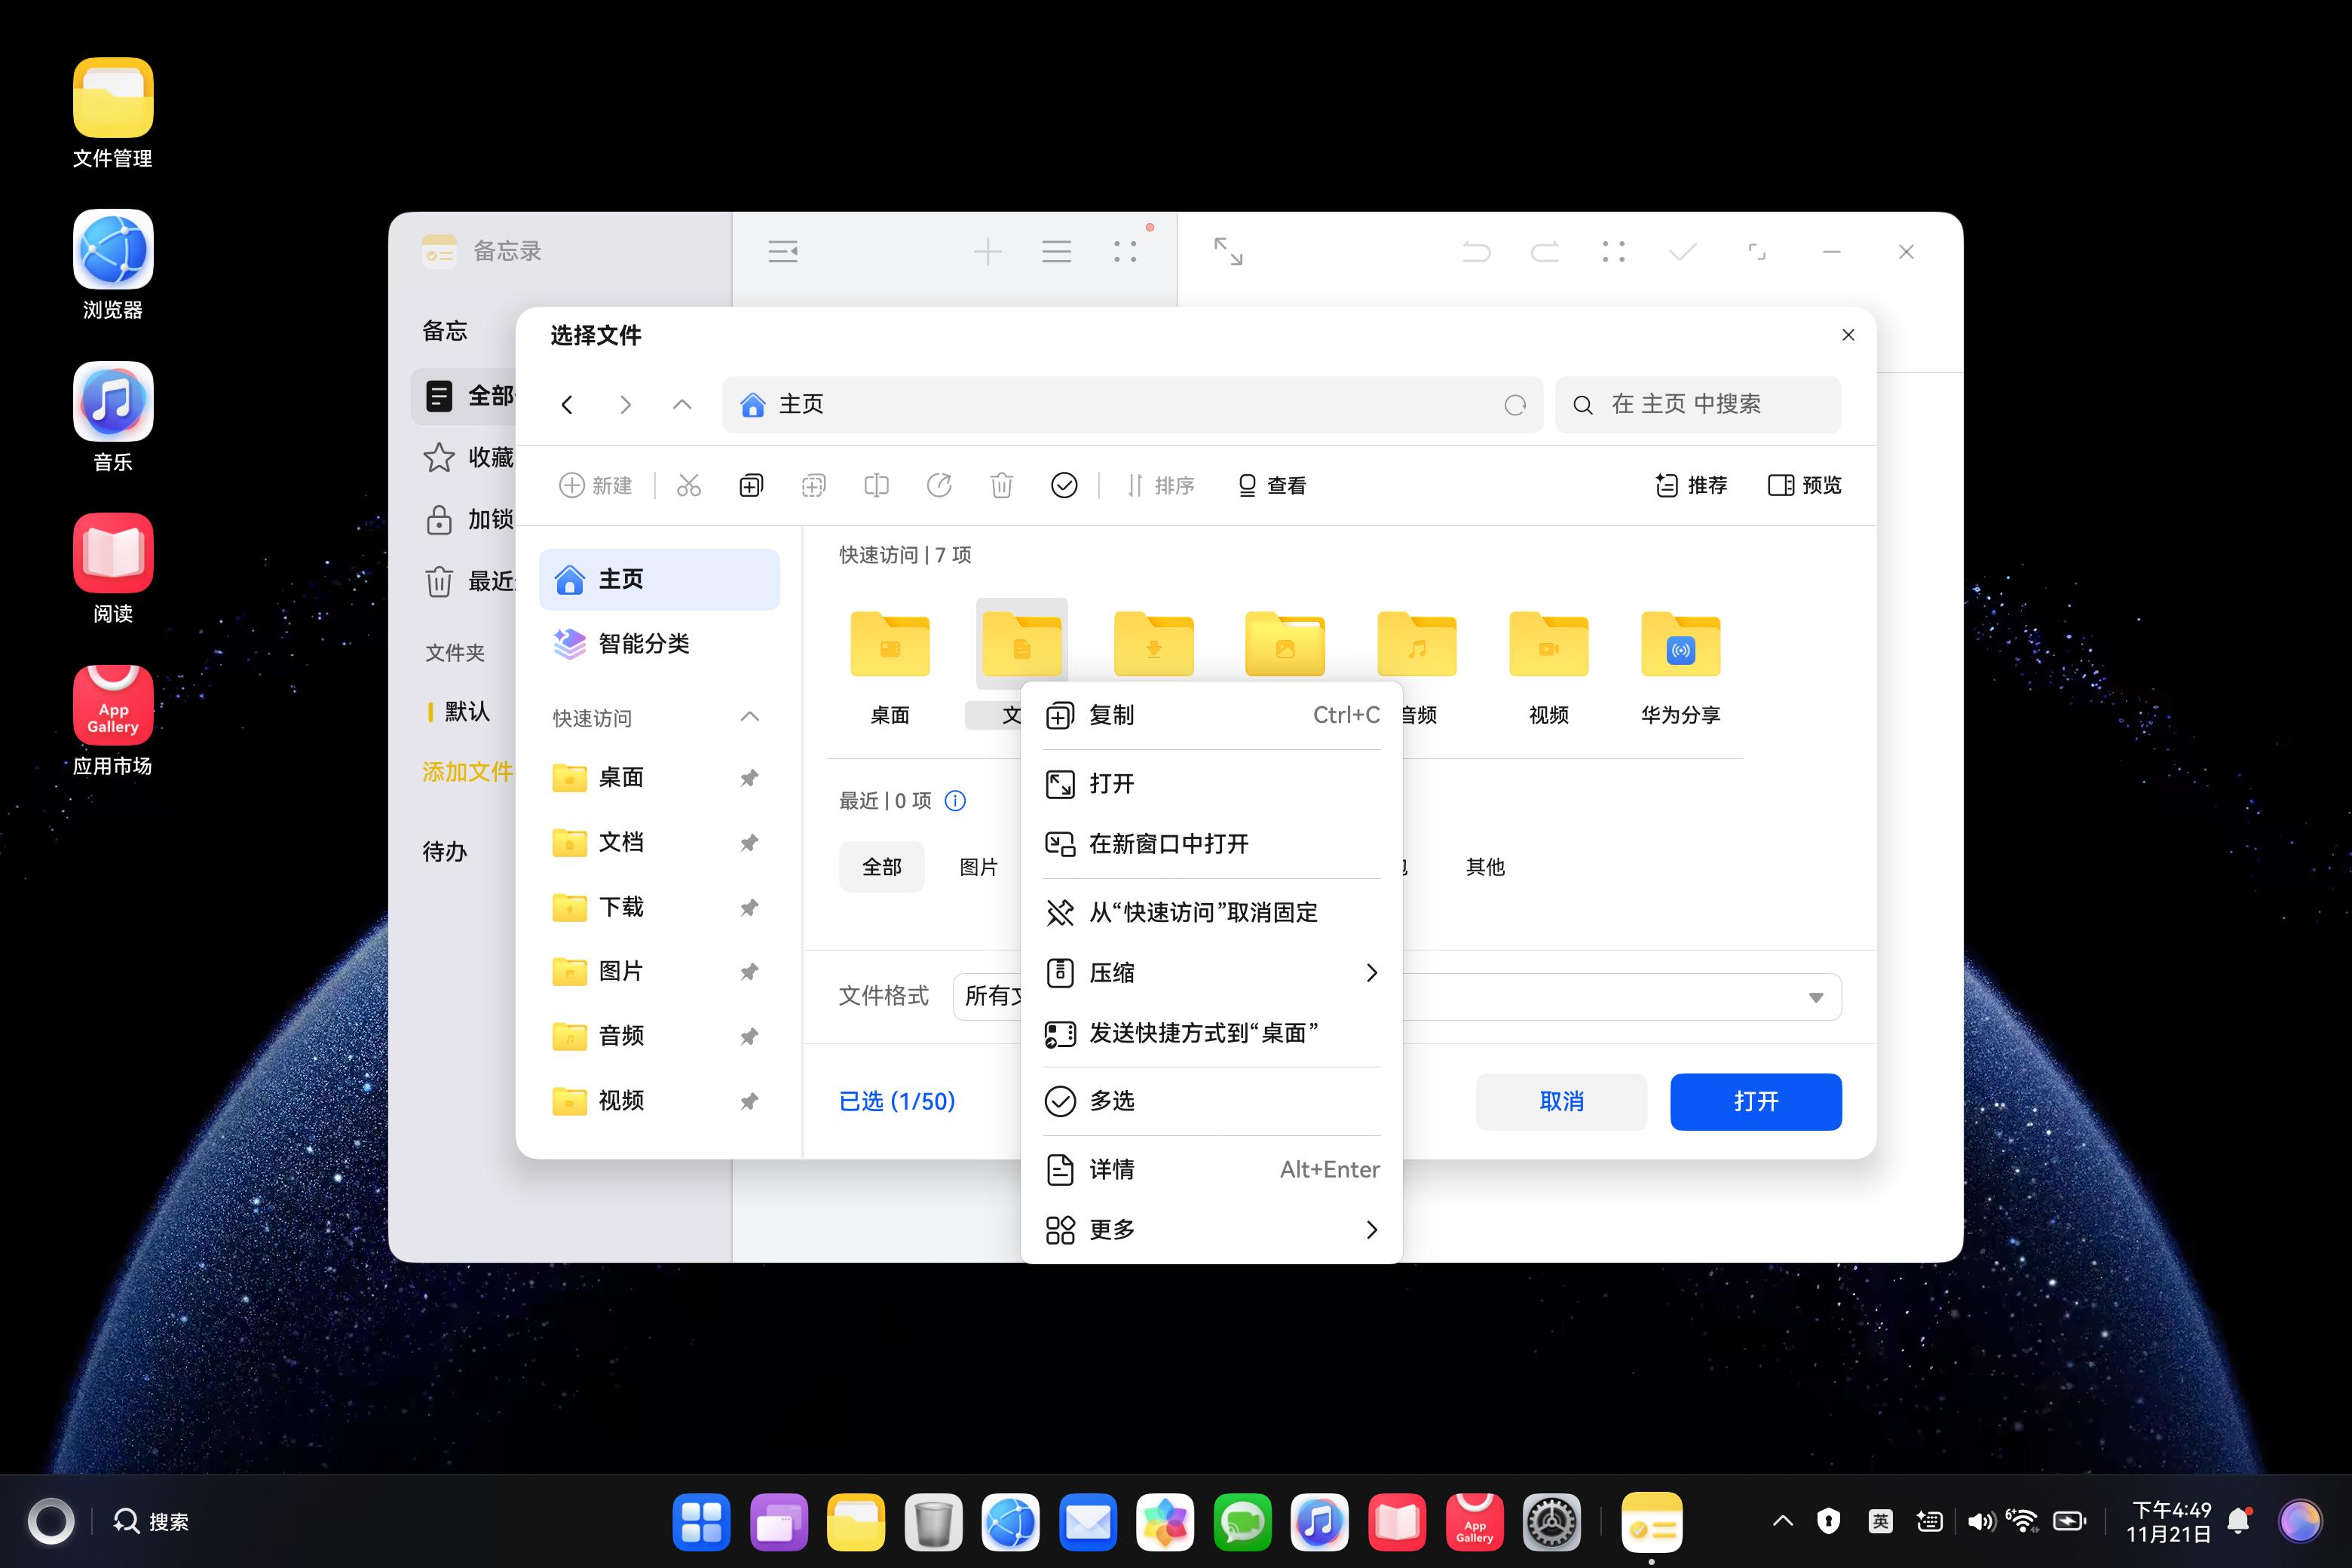Go up one directory level
The height and width of the screenshot is (1568, 2352).
[x=682, y=405]
